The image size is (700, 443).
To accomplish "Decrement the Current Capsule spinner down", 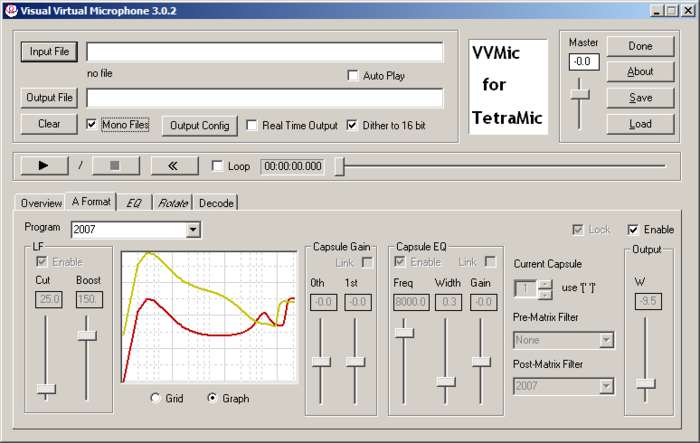I will (545, 294).
